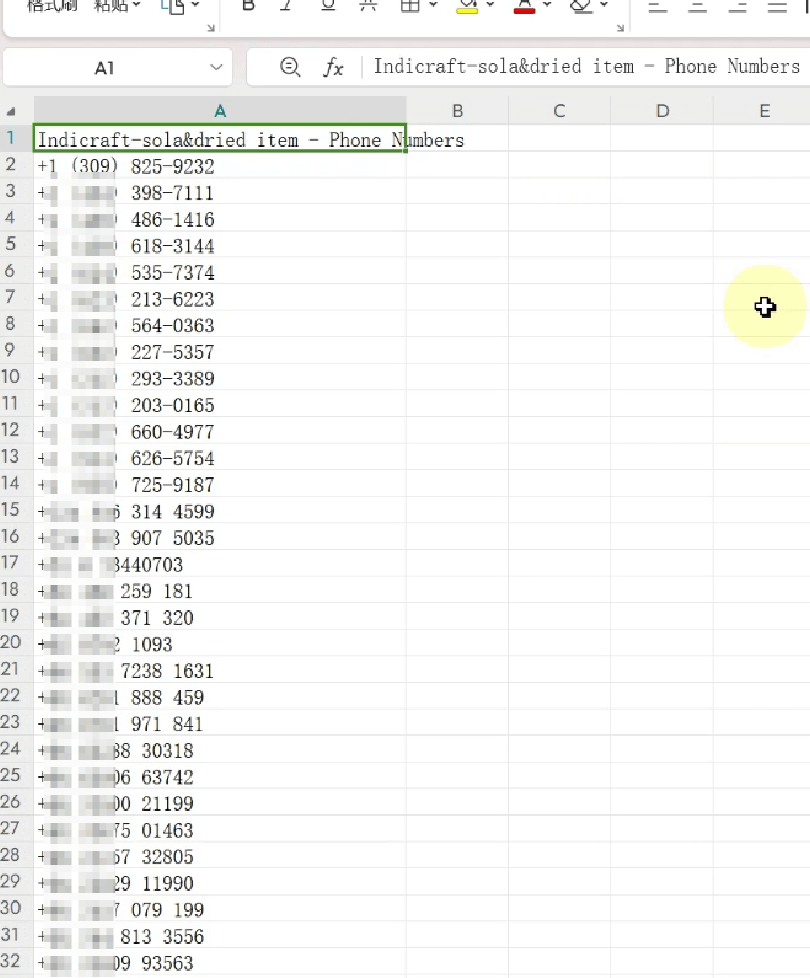
Task: Click the 格式刷 format painter button
Action: (51, 6)
